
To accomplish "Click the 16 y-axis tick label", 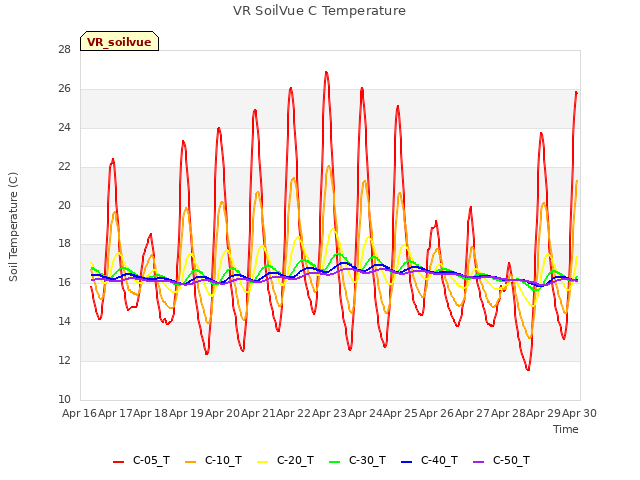I will 64,282.
